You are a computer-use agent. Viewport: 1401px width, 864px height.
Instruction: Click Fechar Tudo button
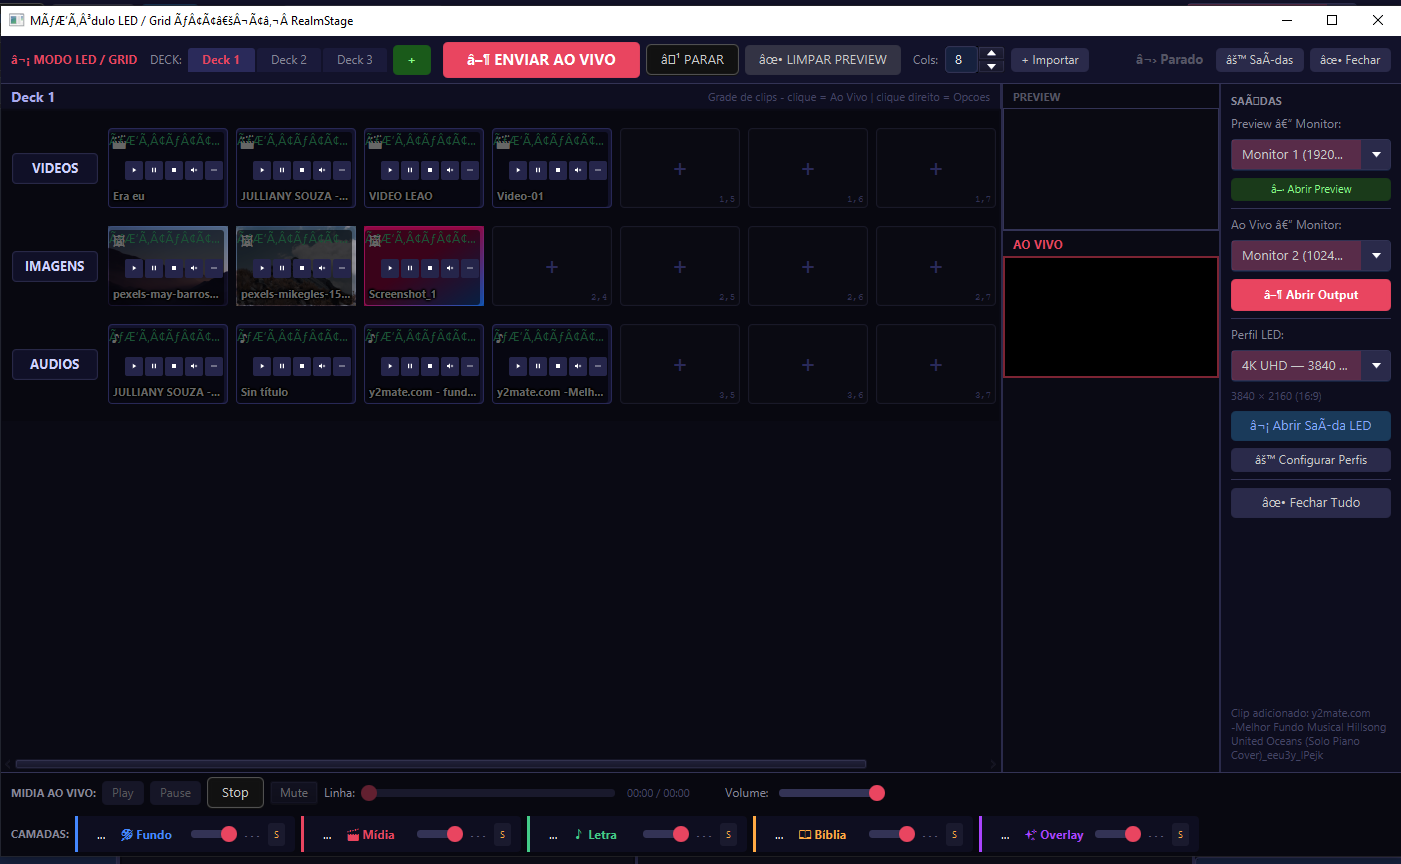click(x=1311, y=503)
